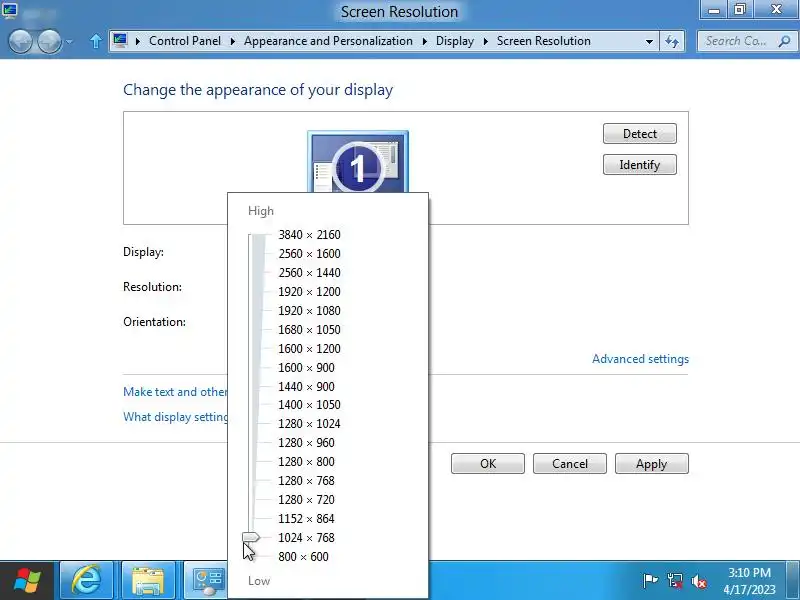
Task: Click the Forward navigation arrow button
Action: [x=49, y=41]
